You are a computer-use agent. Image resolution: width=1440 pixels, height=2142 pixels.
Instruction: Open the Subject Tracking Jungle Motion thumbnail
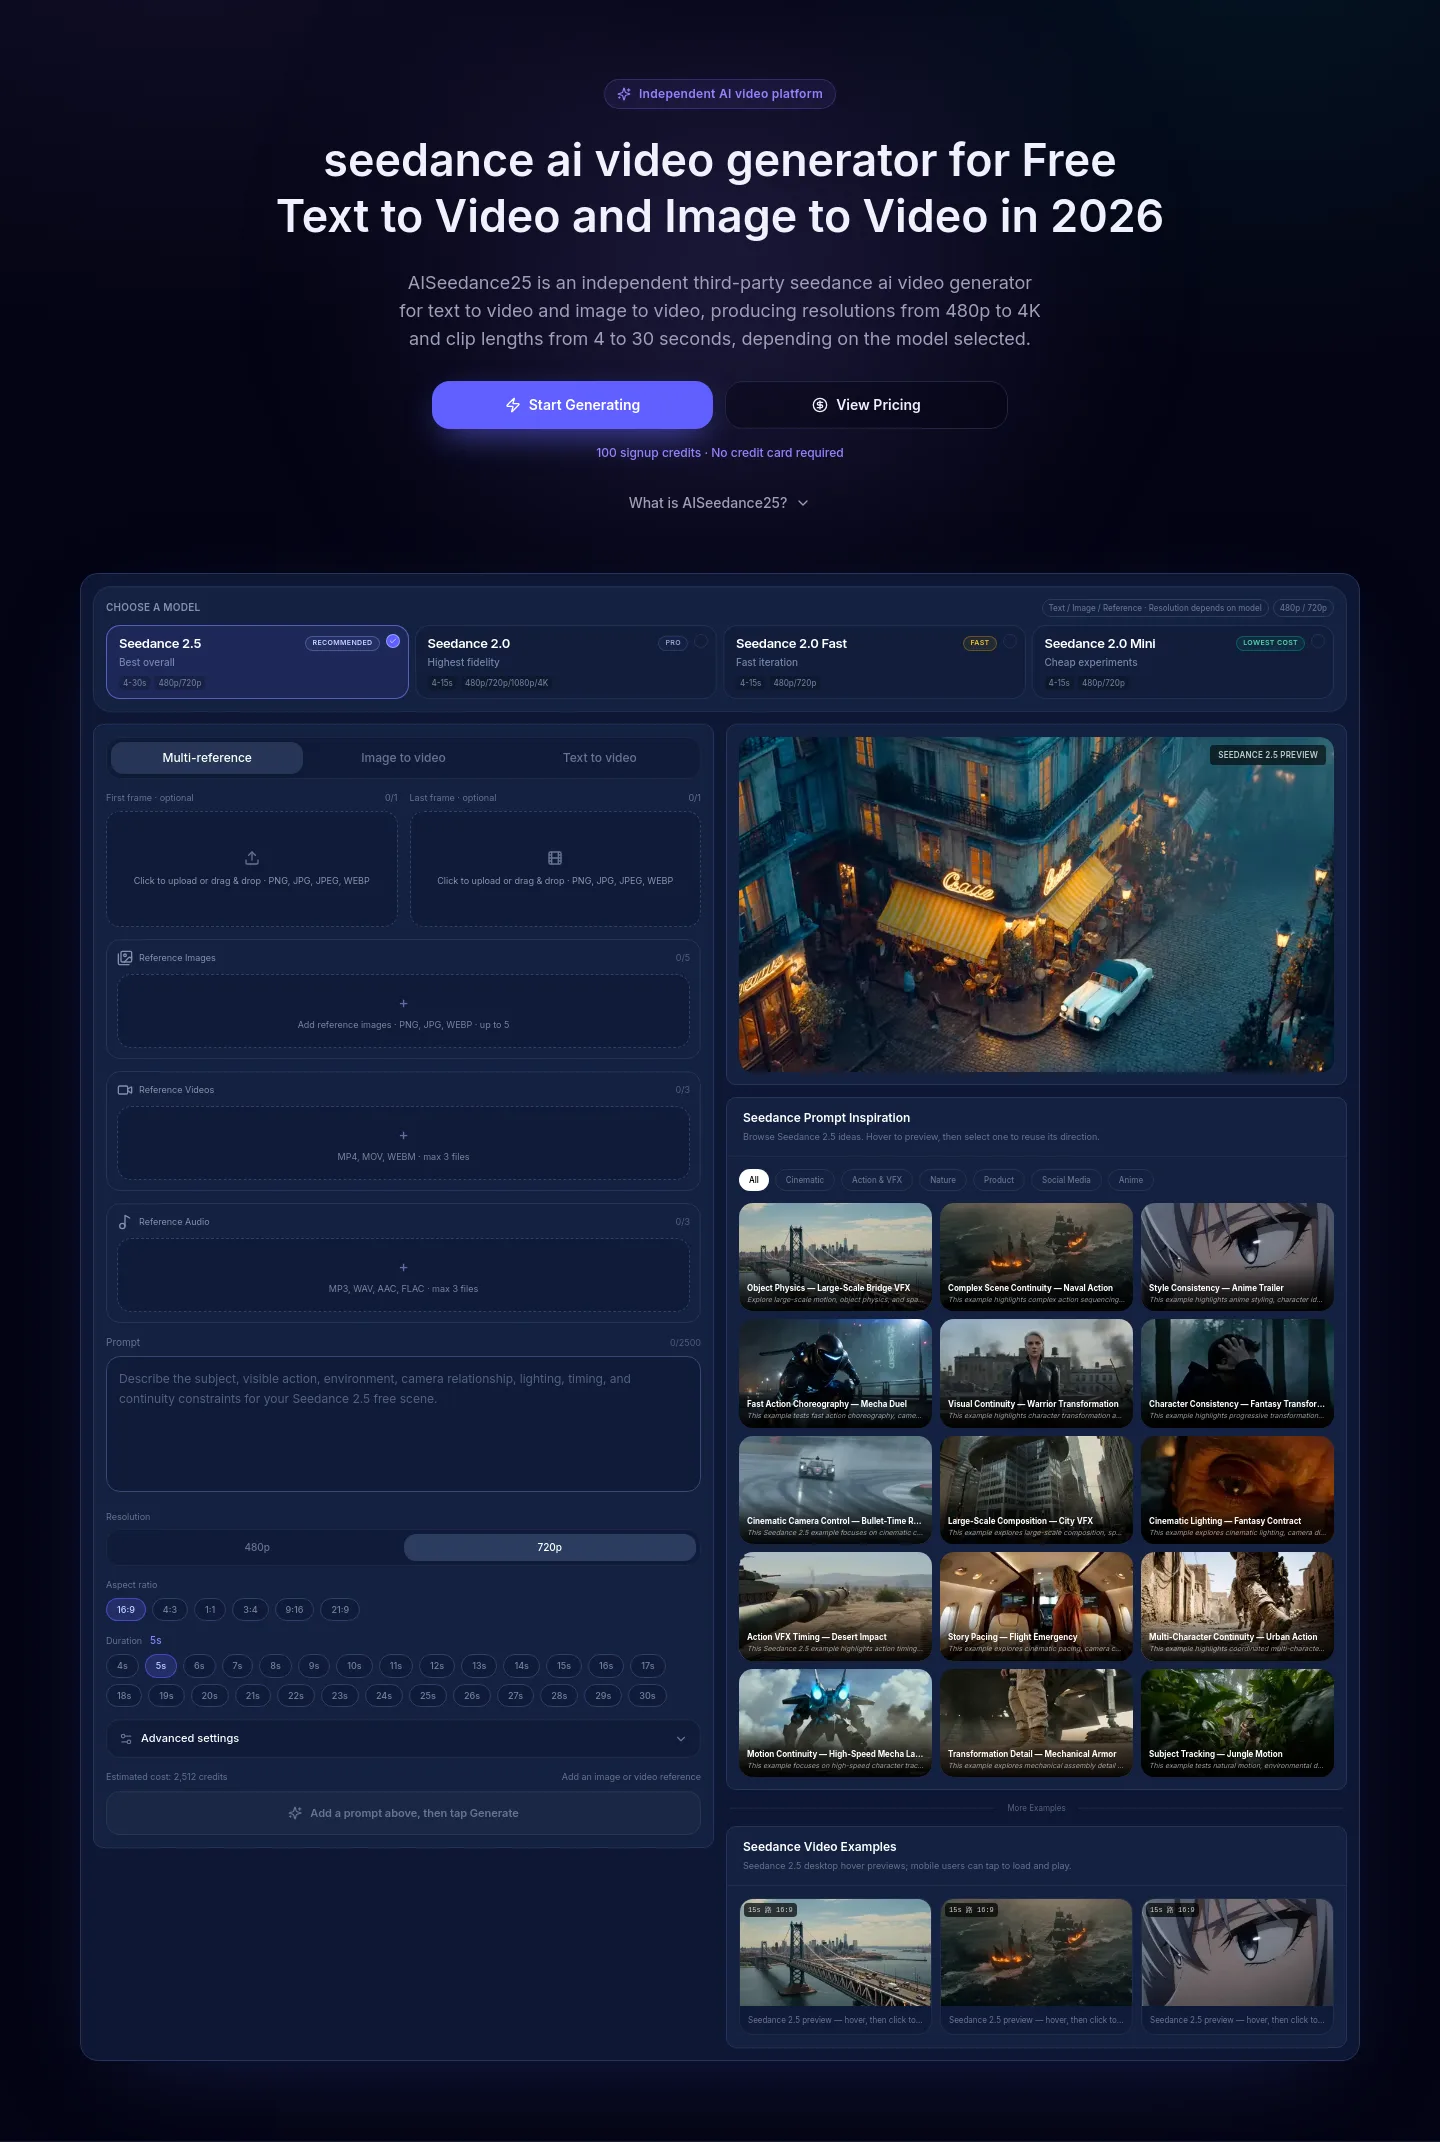tap(1237, 1723)
